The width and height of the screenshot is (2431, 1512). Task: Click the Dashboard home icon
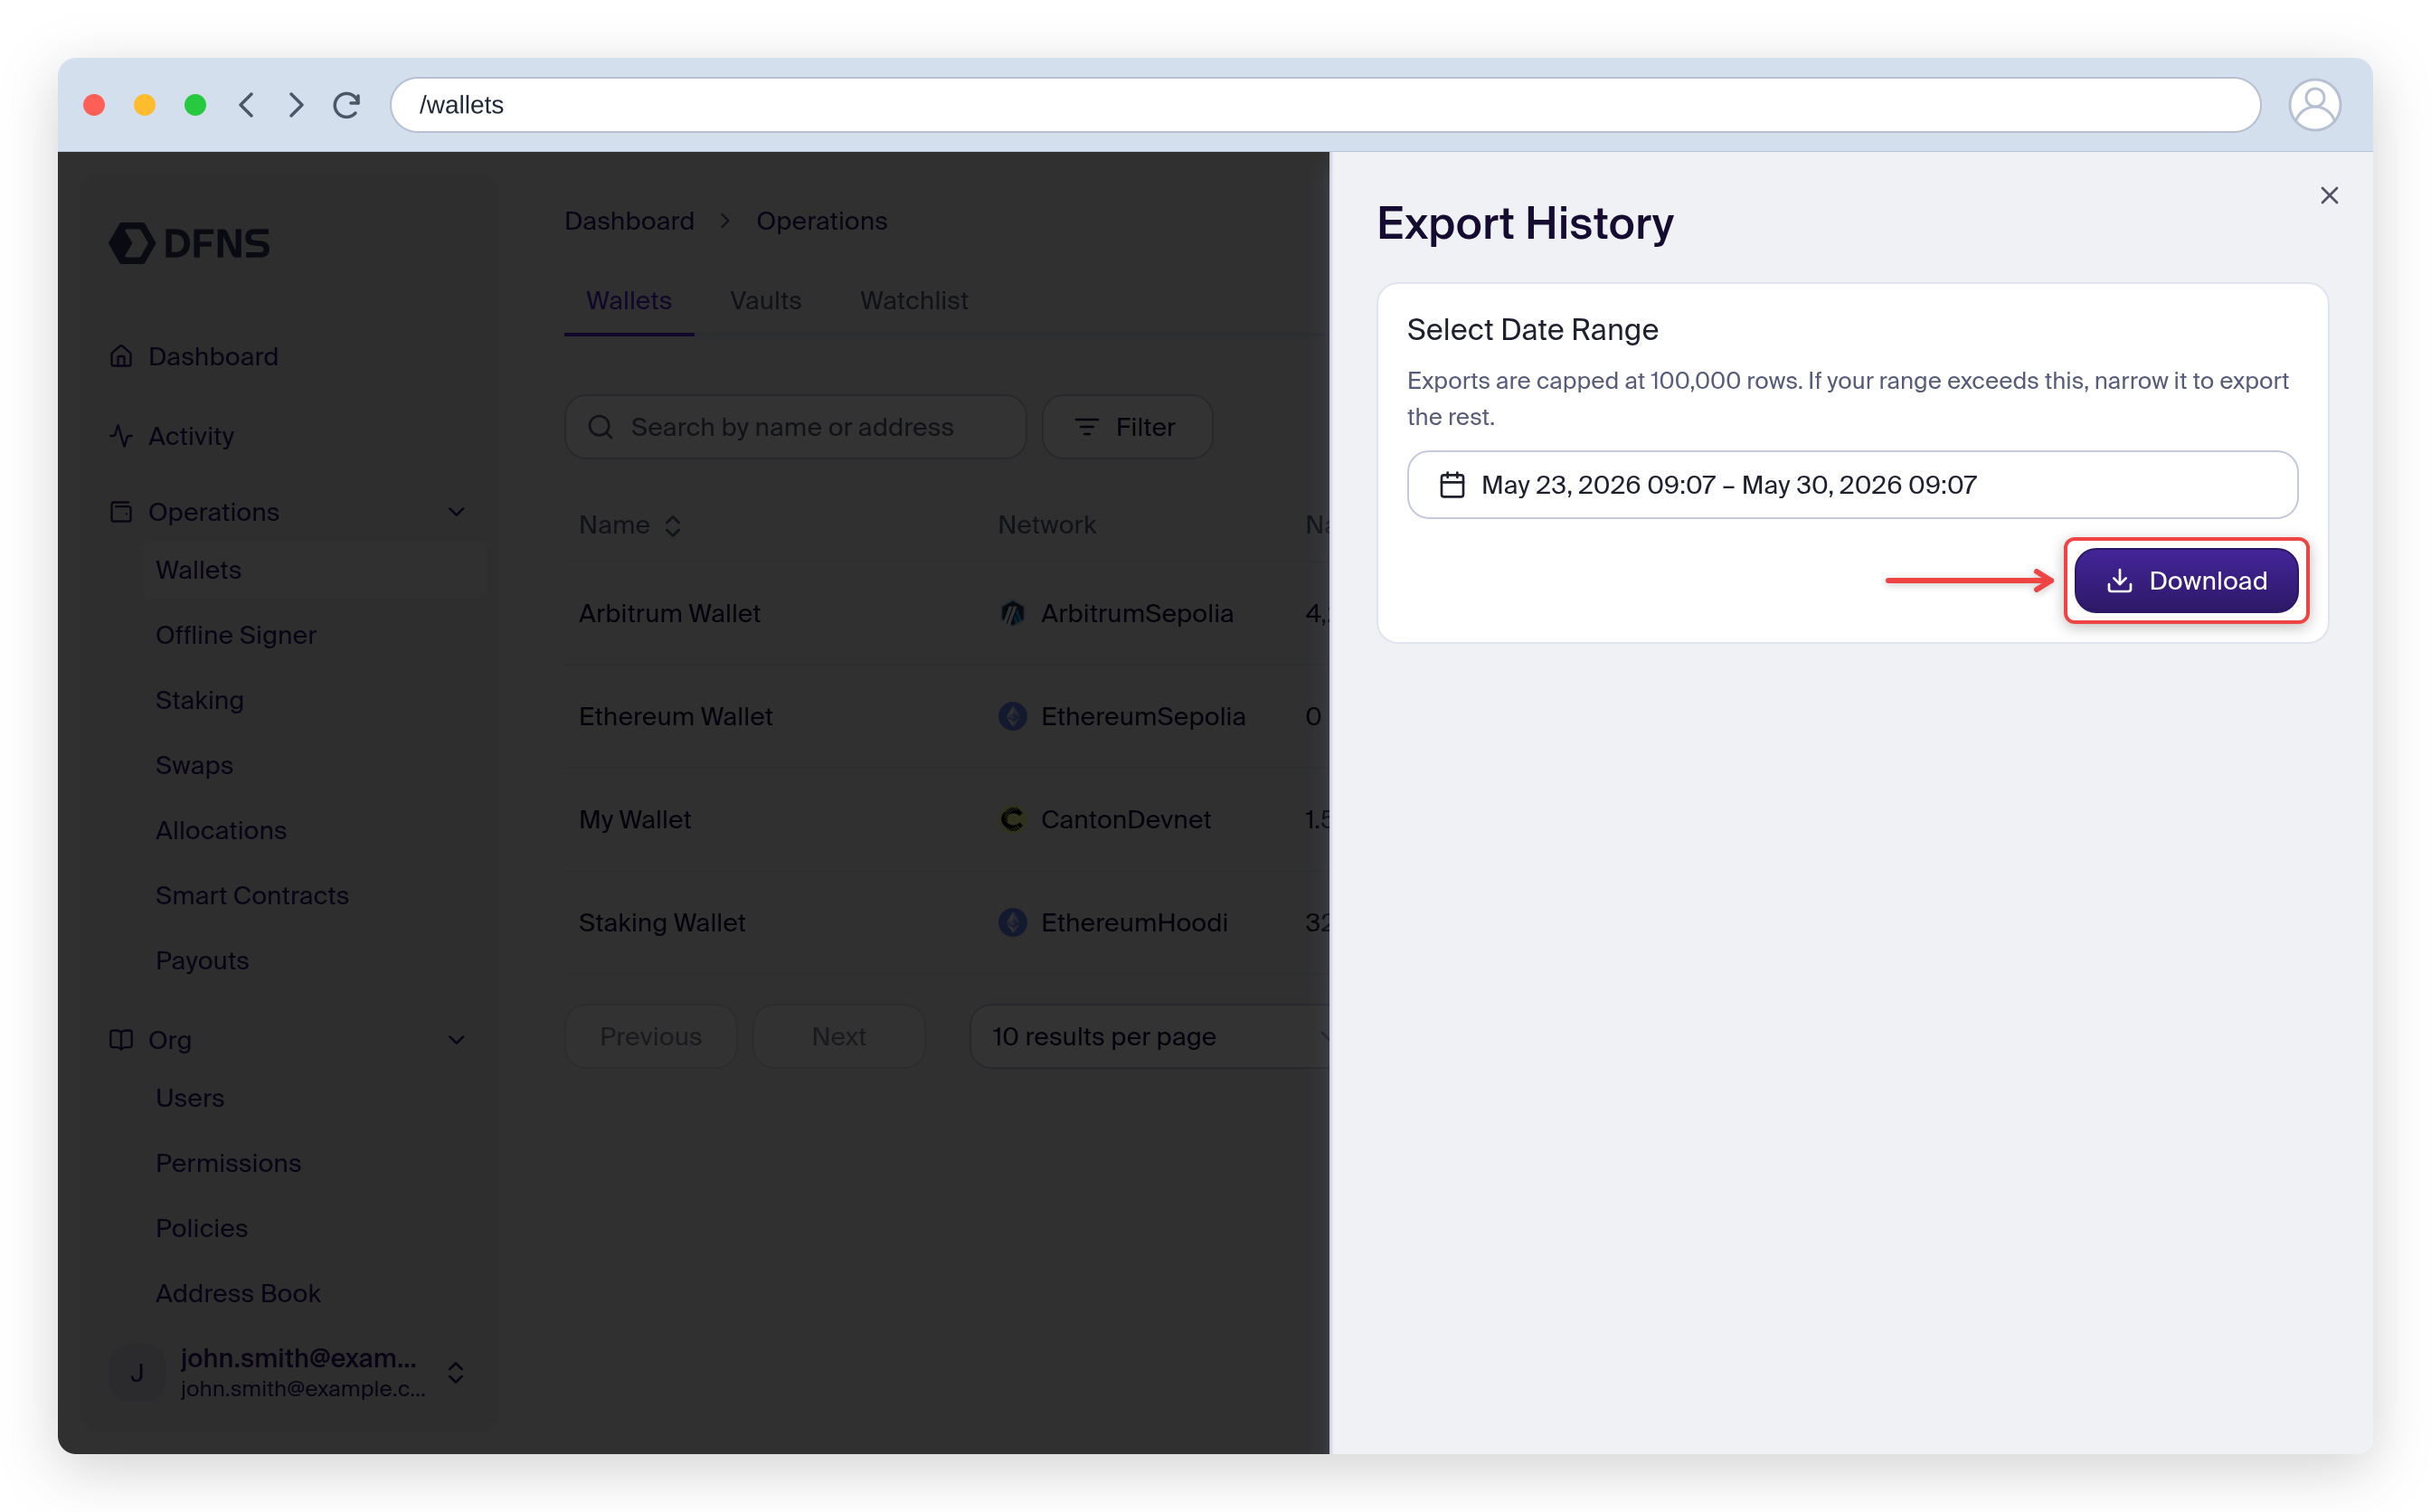(x=121, y=357)
